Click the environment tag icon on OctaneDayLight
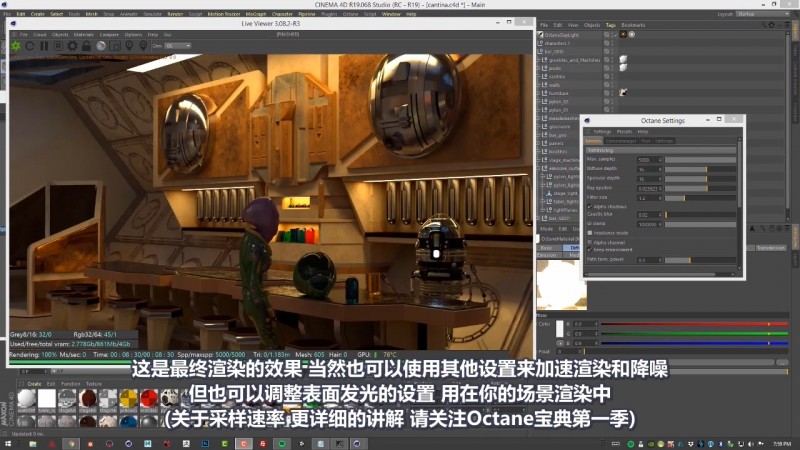Screen dimensions: 800x450 [632, 34]
